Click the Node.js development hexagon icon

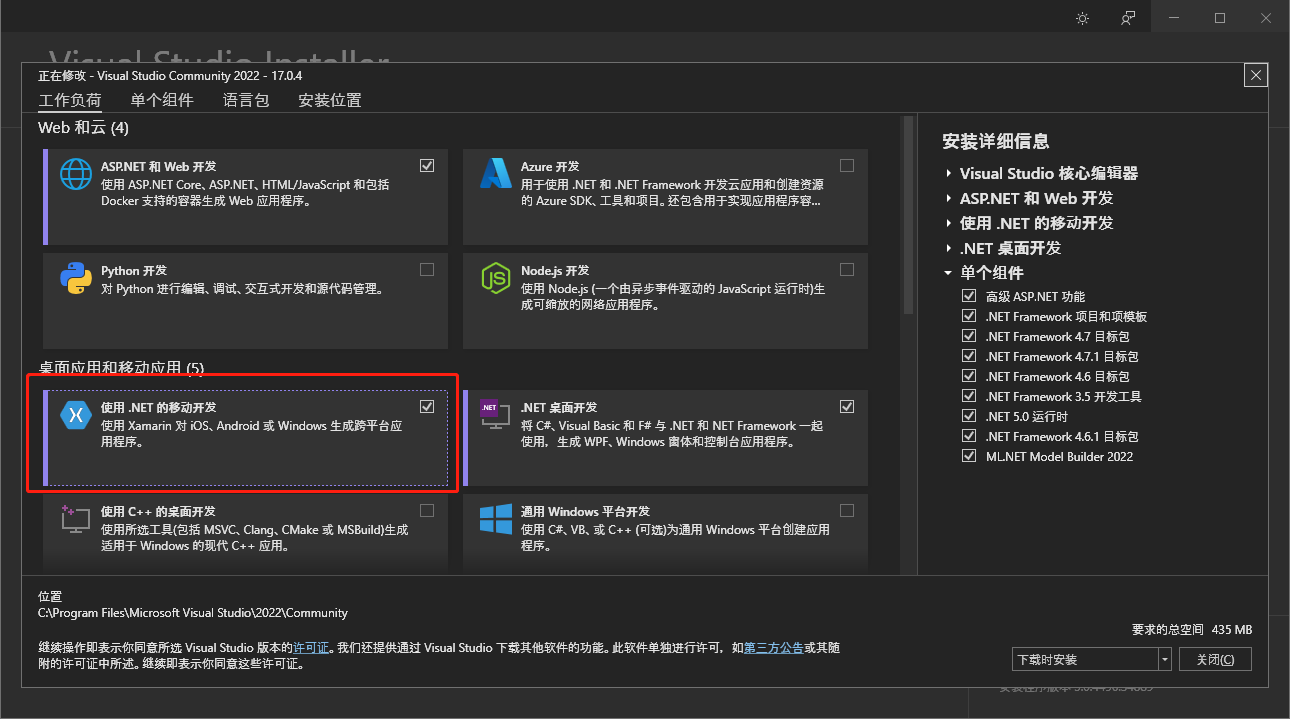[x=496, y=278]
